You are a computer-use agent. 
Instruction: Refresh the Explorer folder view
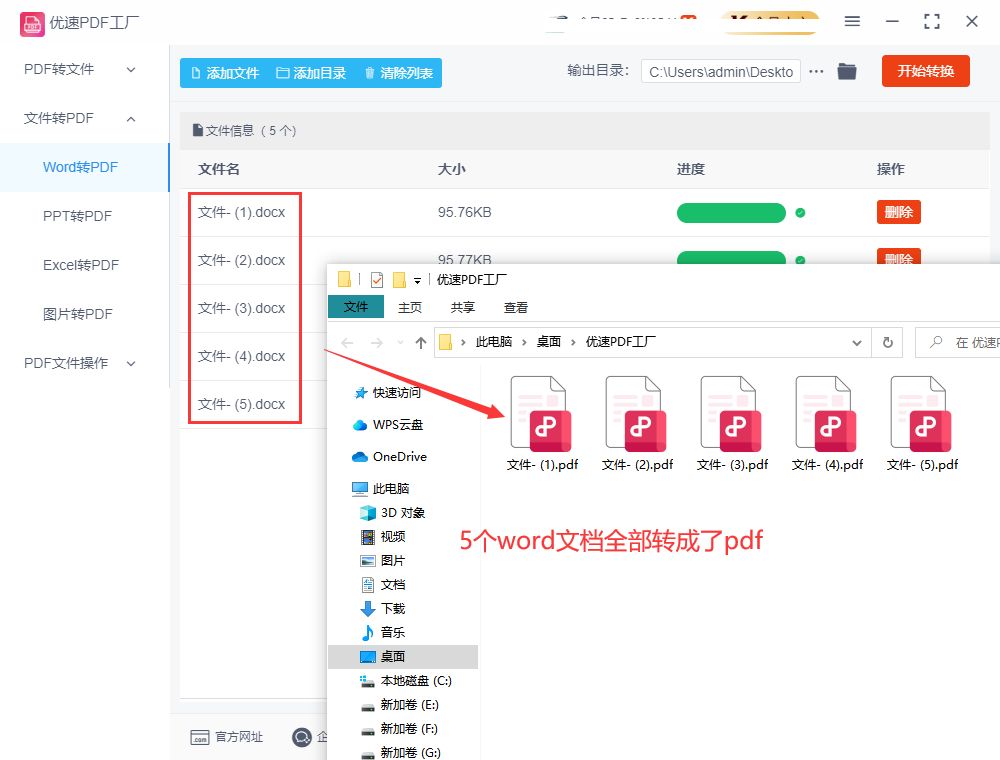coord(888,343)
